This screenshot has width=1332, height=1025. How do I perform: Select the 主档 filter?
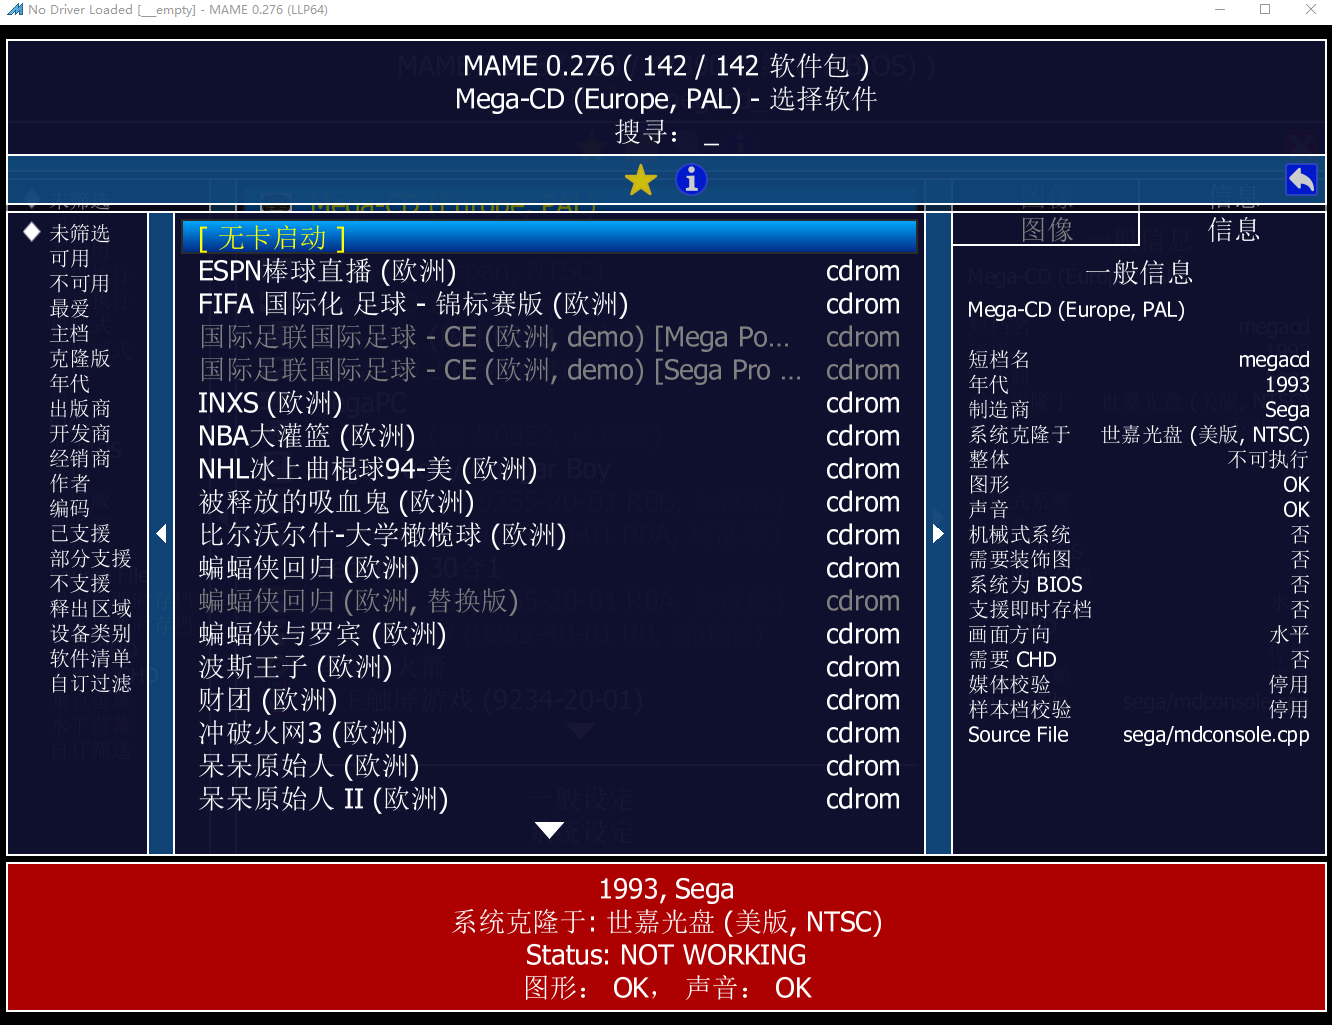(x=70, y=333)
